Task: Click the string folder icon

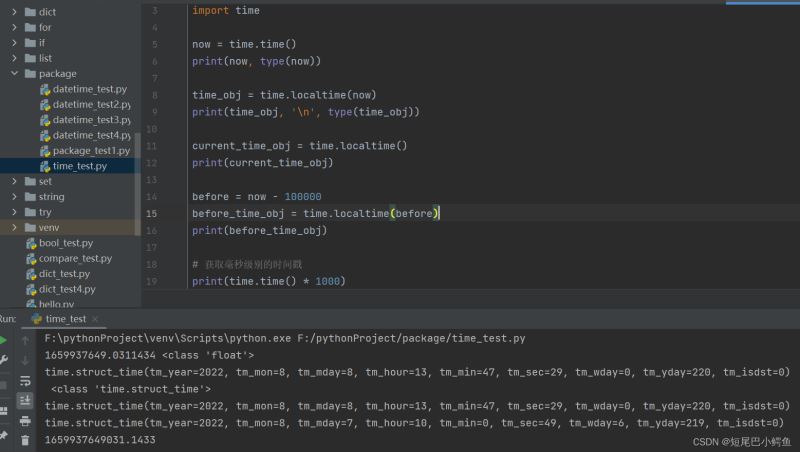Action: coord(30,196)
